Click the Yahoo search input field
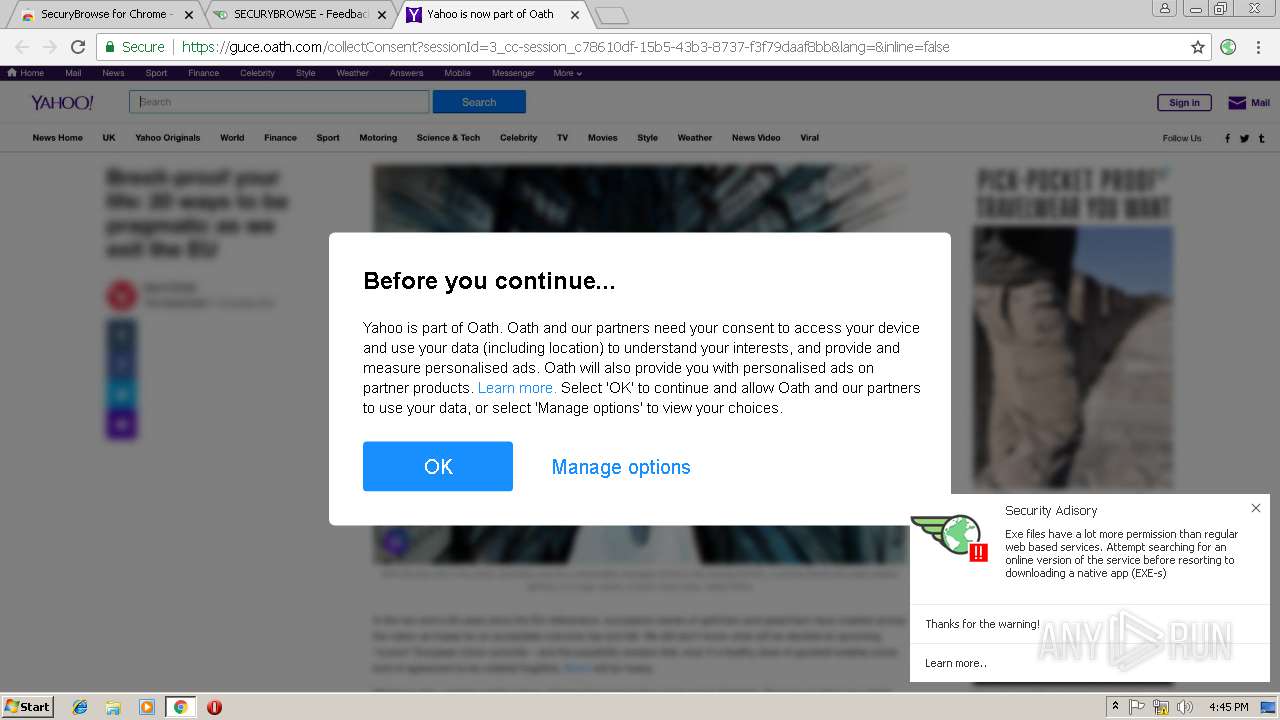This screenshot has width=1280, height=720. click(x=279, y=102)
